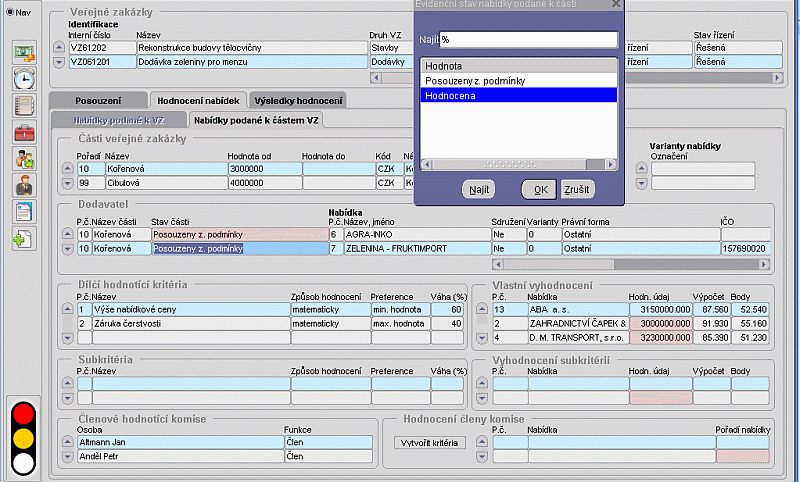Step up in Dílčí hodnotící kritéria list
This screenshot has width=800, height=482.
click(x=67, y=309)
